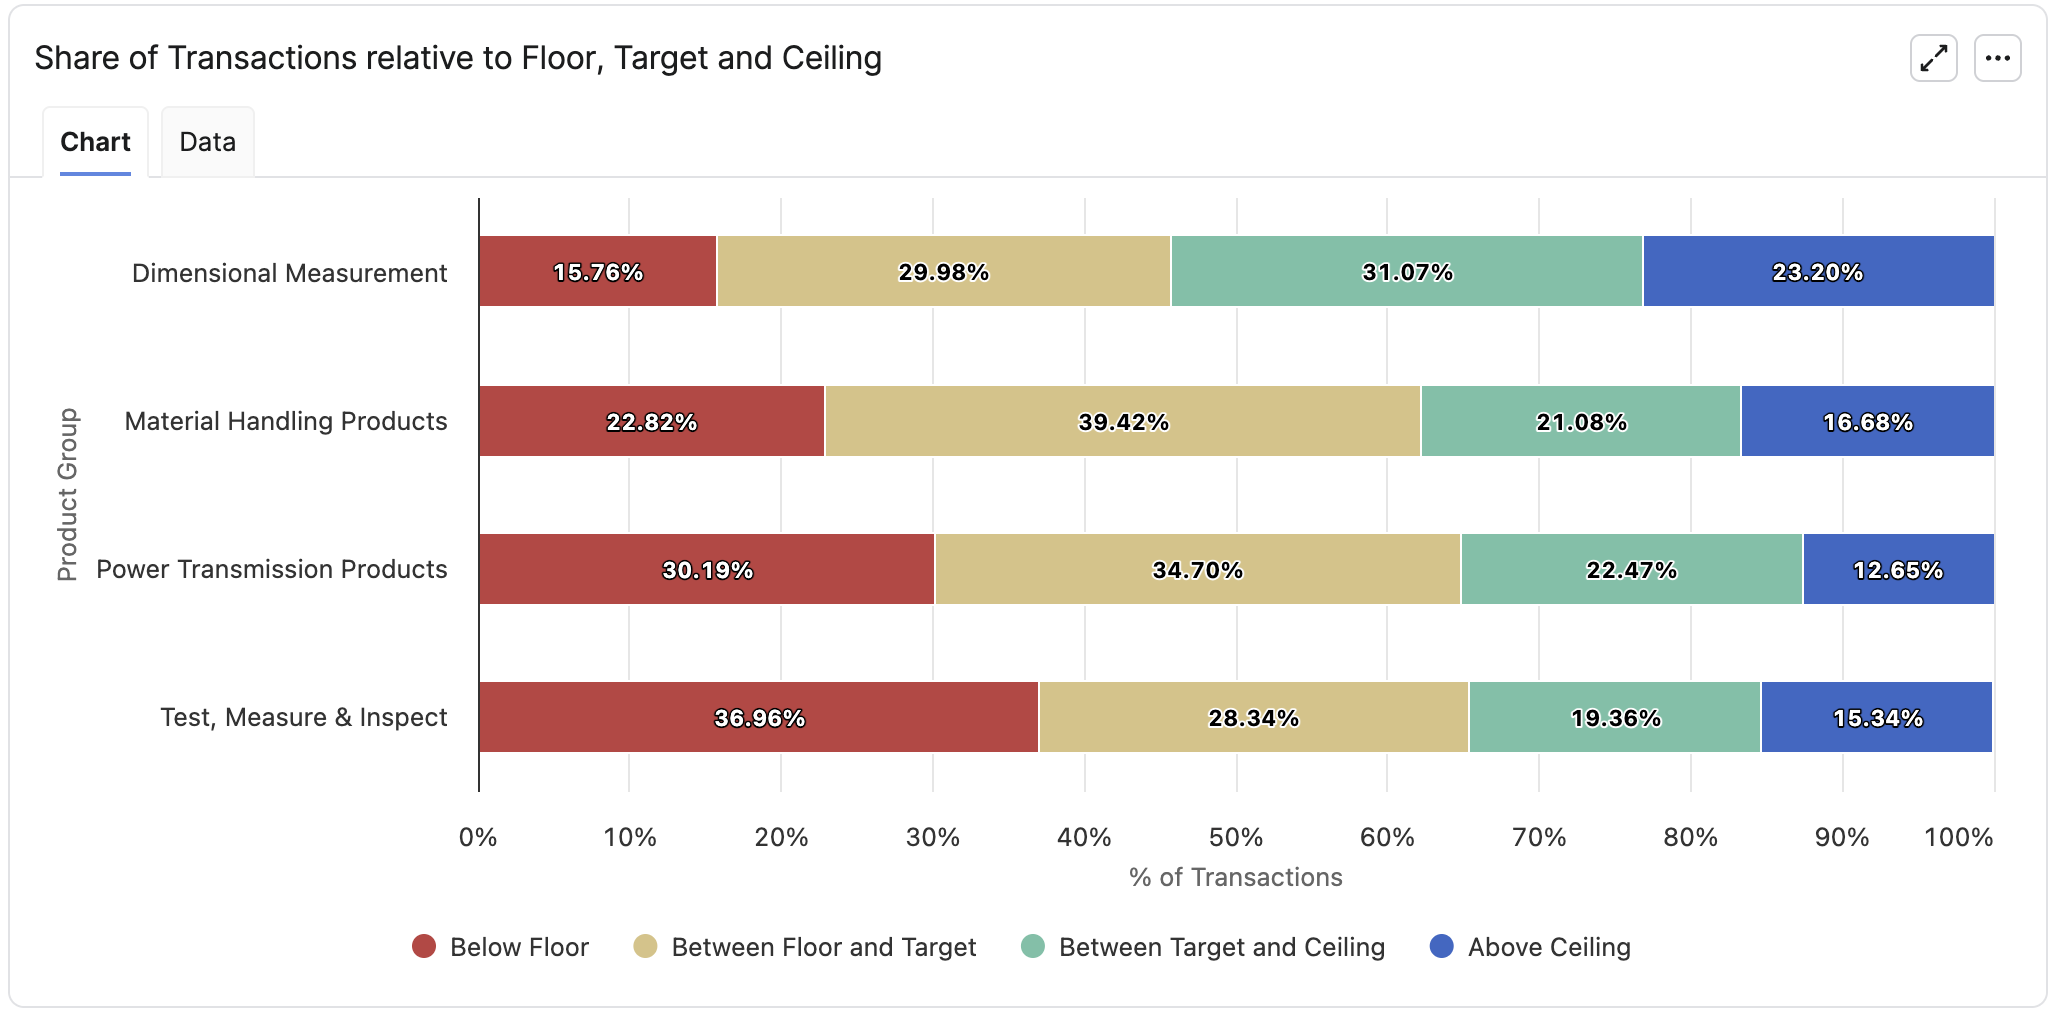Click the red Below Floor legend dot

(424, 946)
